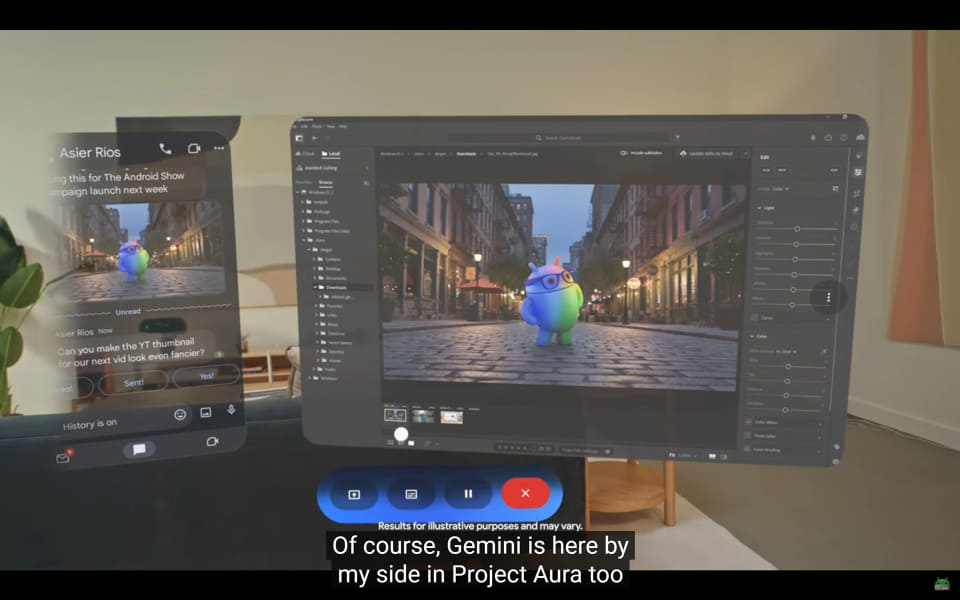Click the help question-mark icon at the editor's top right
Image resolution: width=960 pixels, height=600 pixels.
point(844,138)
